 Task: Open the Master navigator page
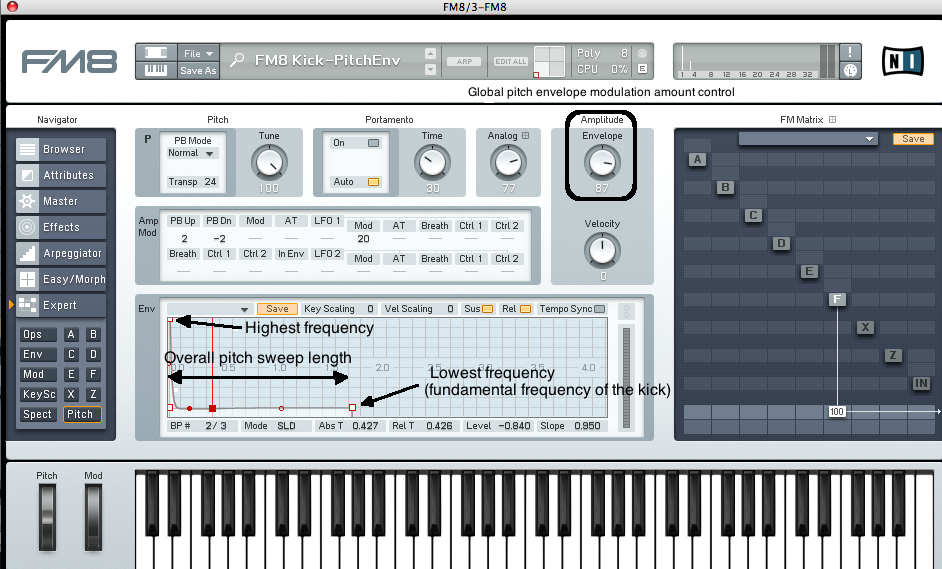tap(61, 201)
